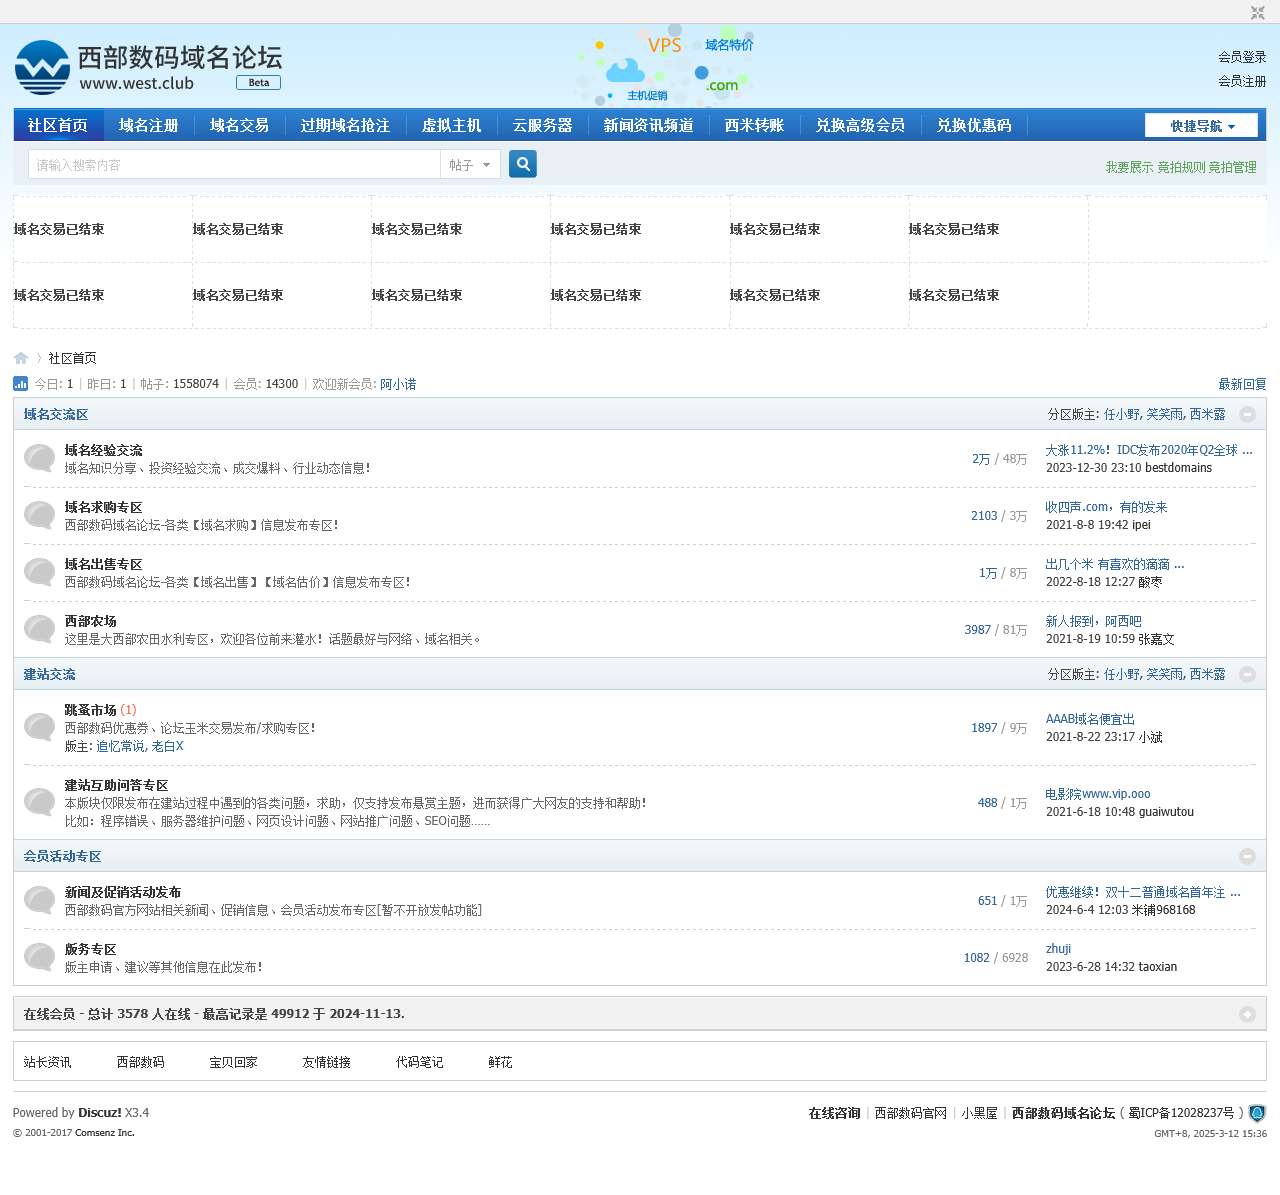Click the speech bubble icon for 域名求购专区
The image size is (1280, 1195).
pyautogui.click(x=40, y=515)
